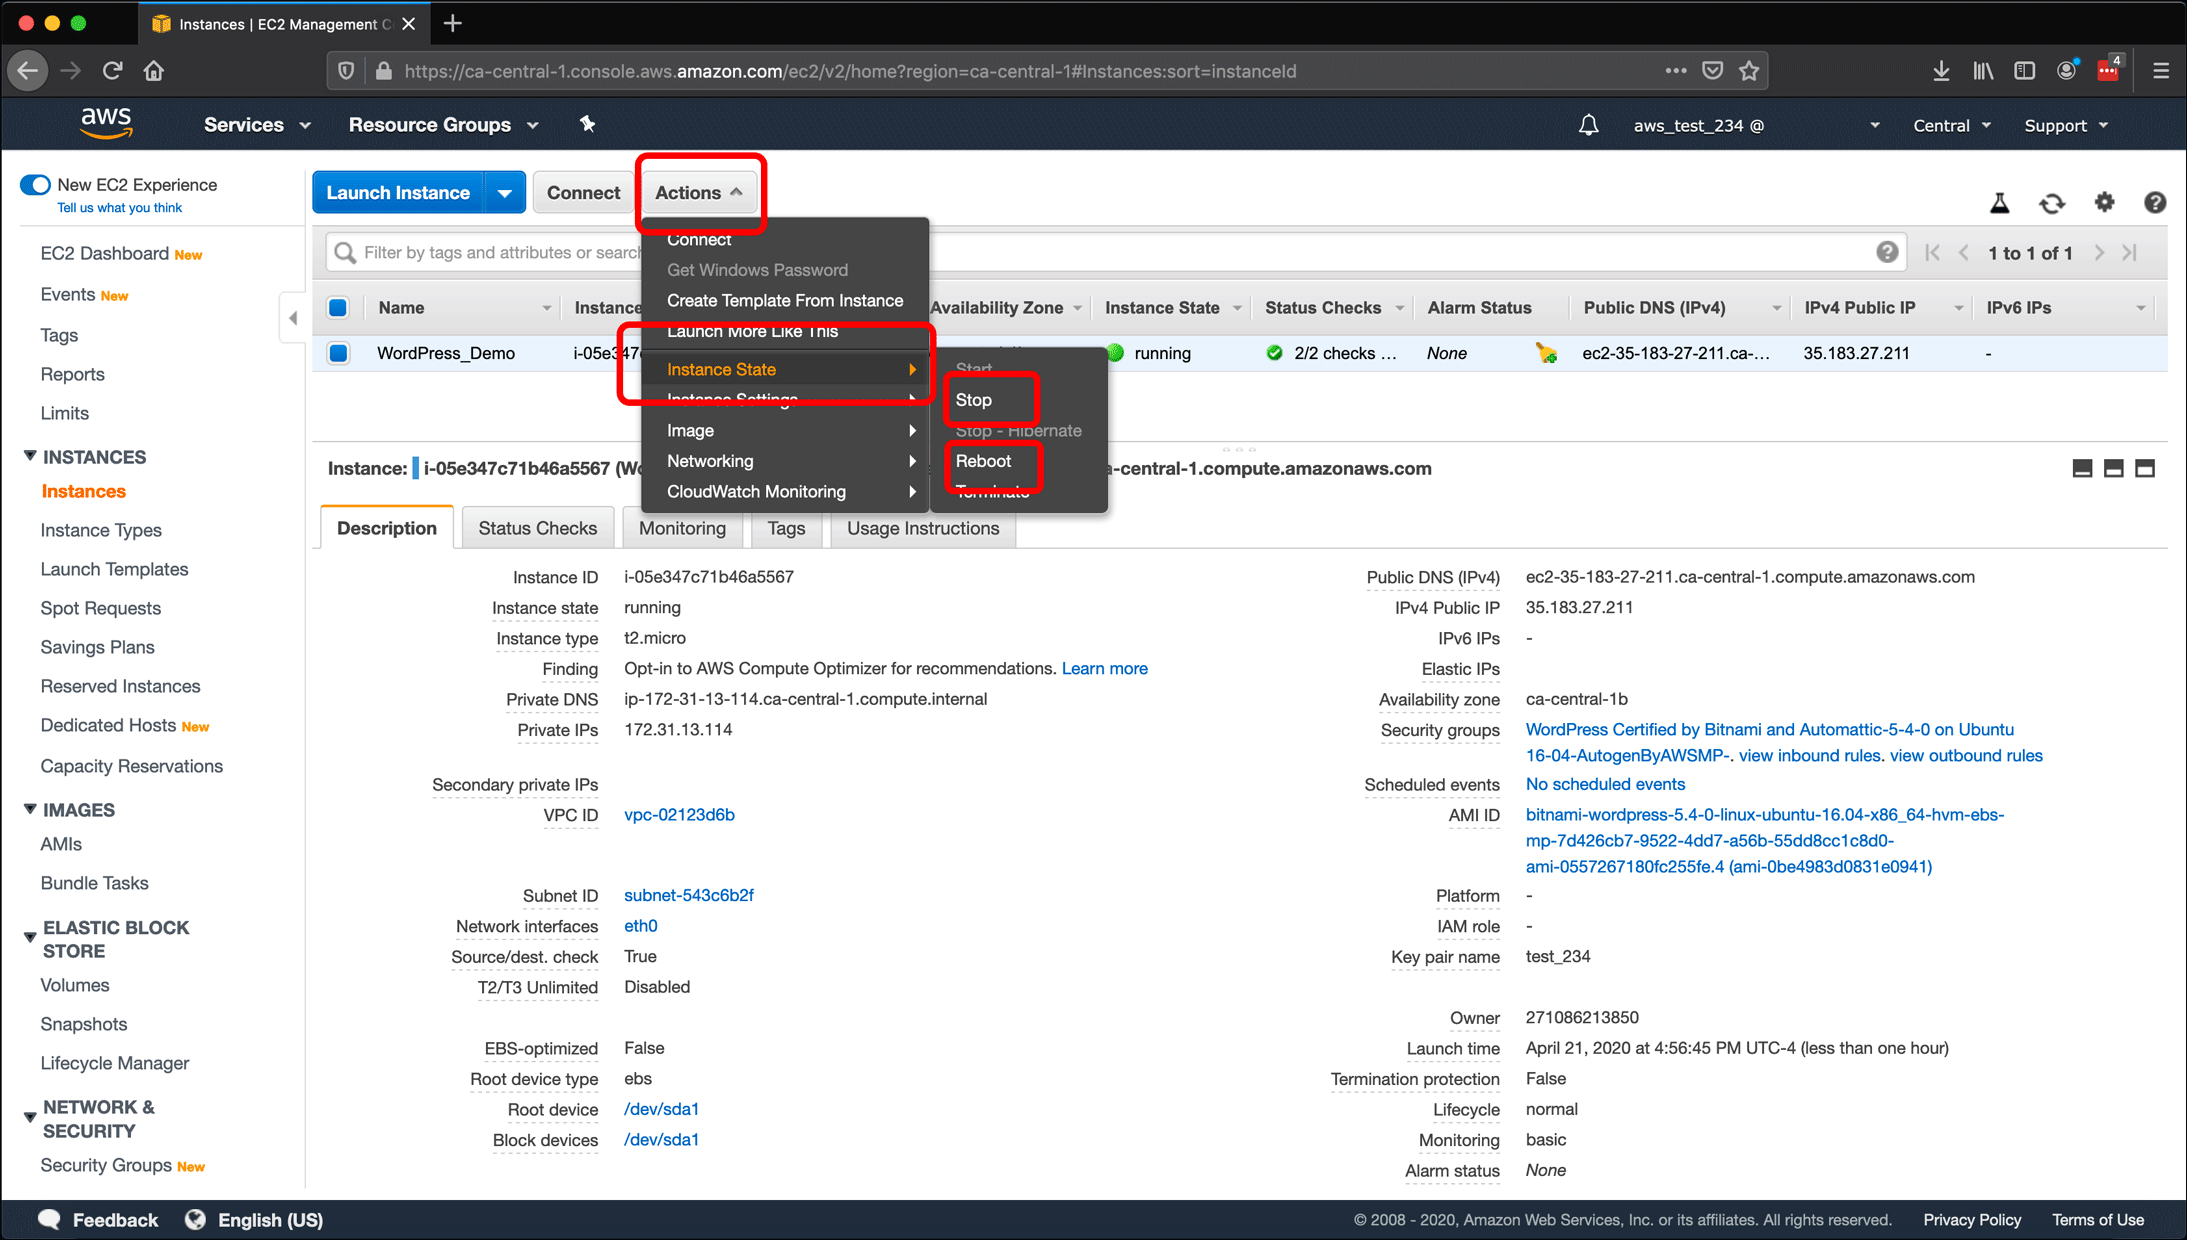2187x1240 pixels.
Task: Select Create Template From Instance
Action: click(x=785, y=301)
